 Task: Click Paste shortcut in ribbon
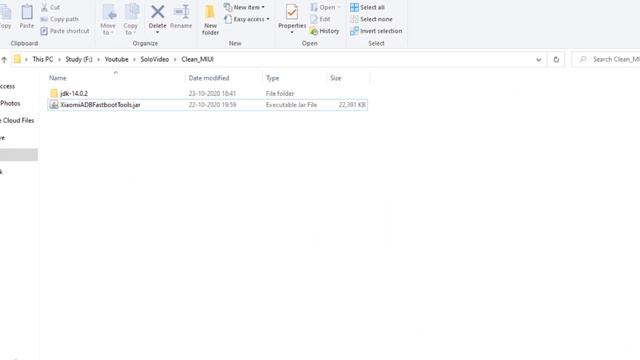65,31
